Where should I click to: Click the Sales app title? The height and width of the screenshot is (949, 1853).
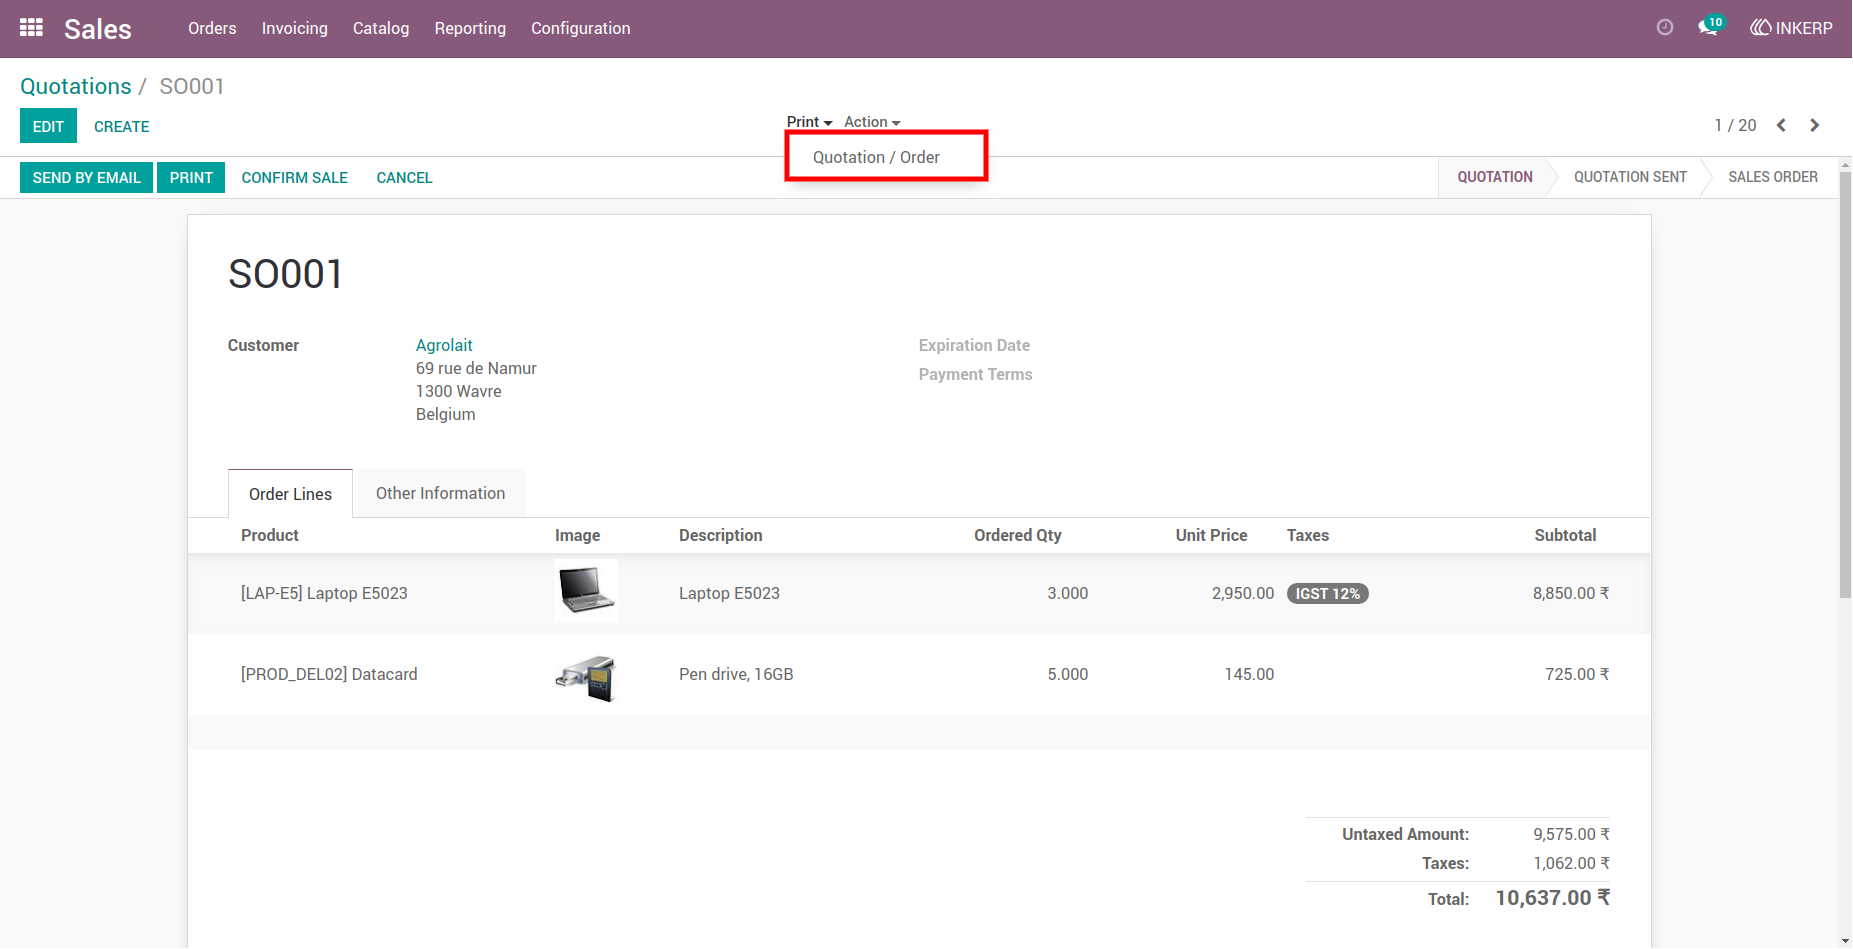click(98, 29)
